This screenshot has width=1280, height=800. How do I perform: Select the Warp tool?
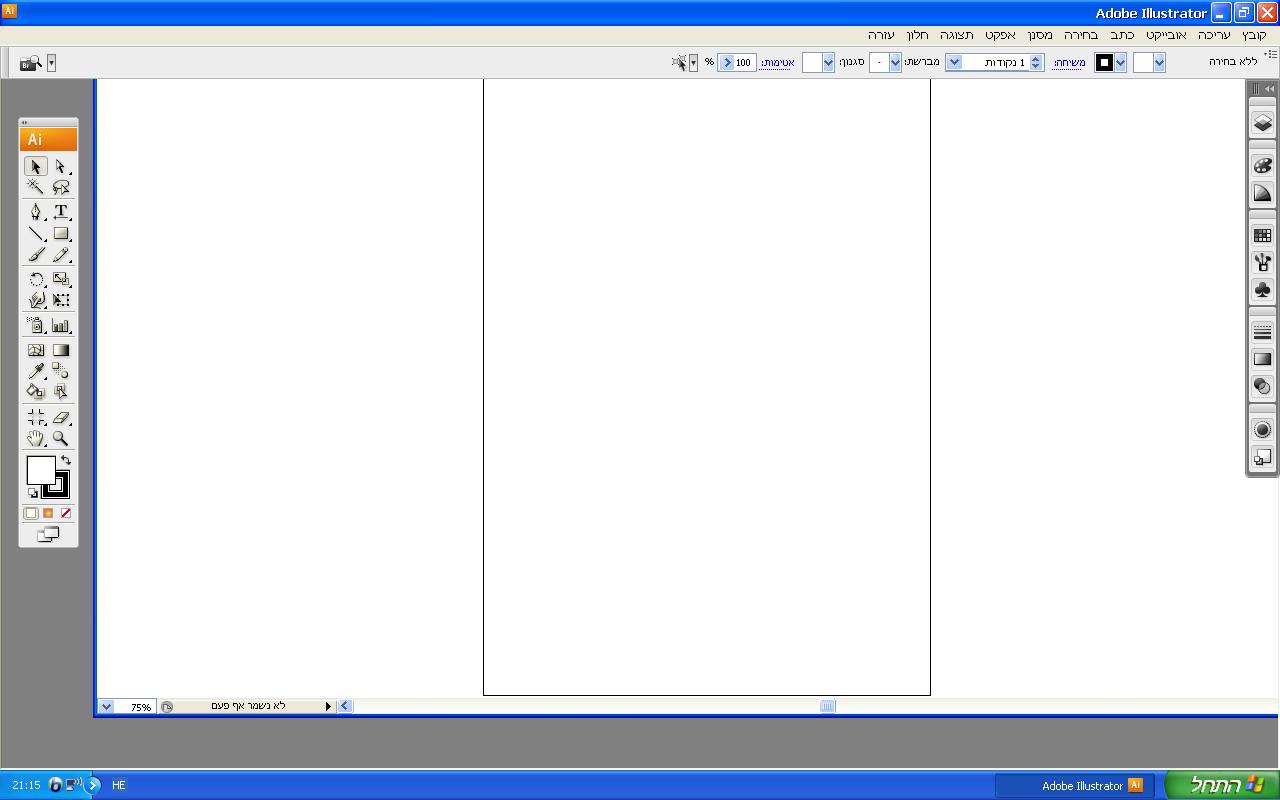click(36, 300)
